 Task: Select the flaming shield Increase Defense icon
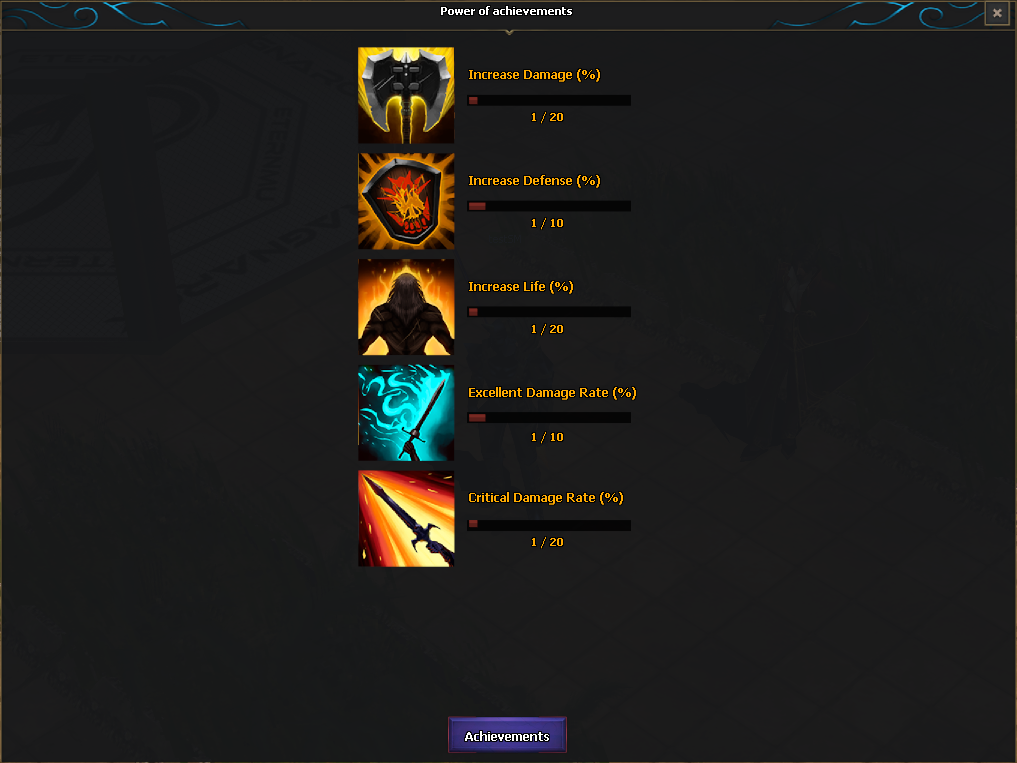pyautogui.click(x=406, y=201)
